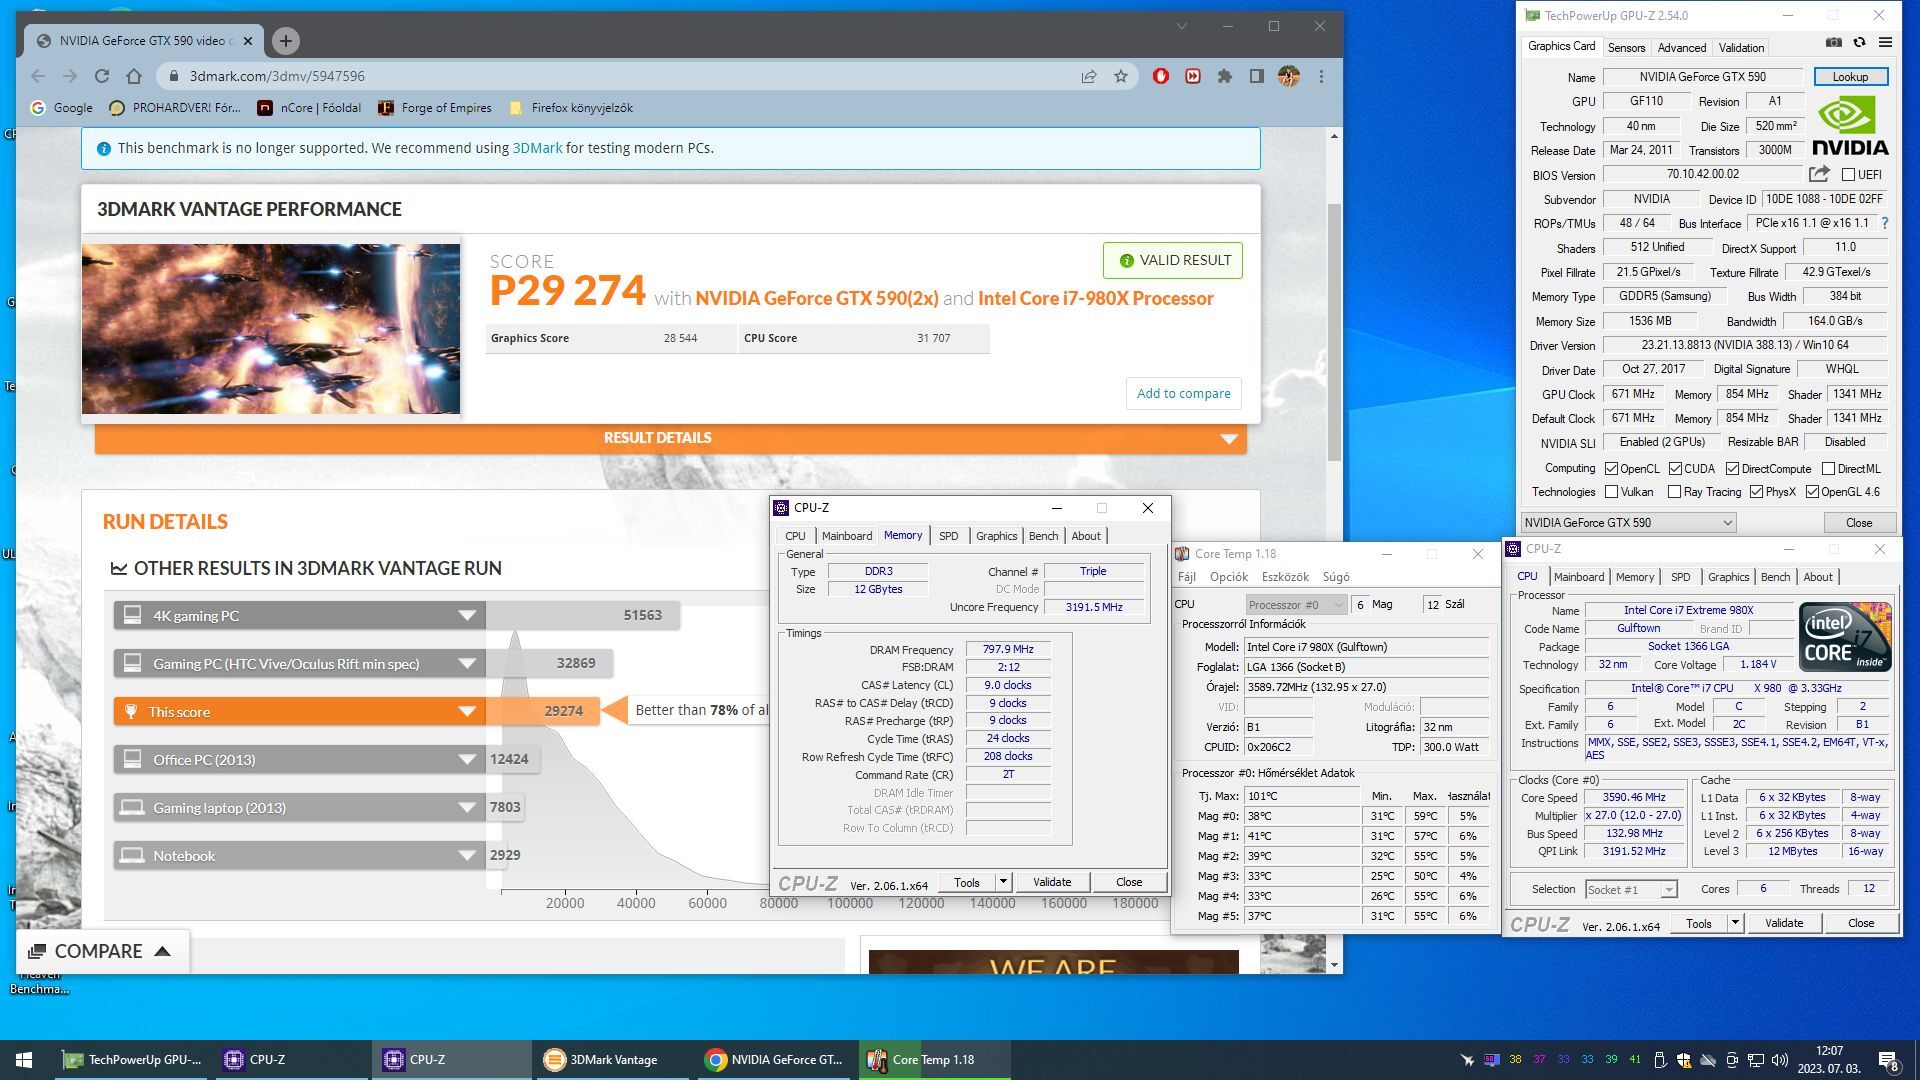This screenshot has width=1920, height=1080.
Task: Open the SPD tab in CPU-Z memory window
Action: [x=948, y=536]
